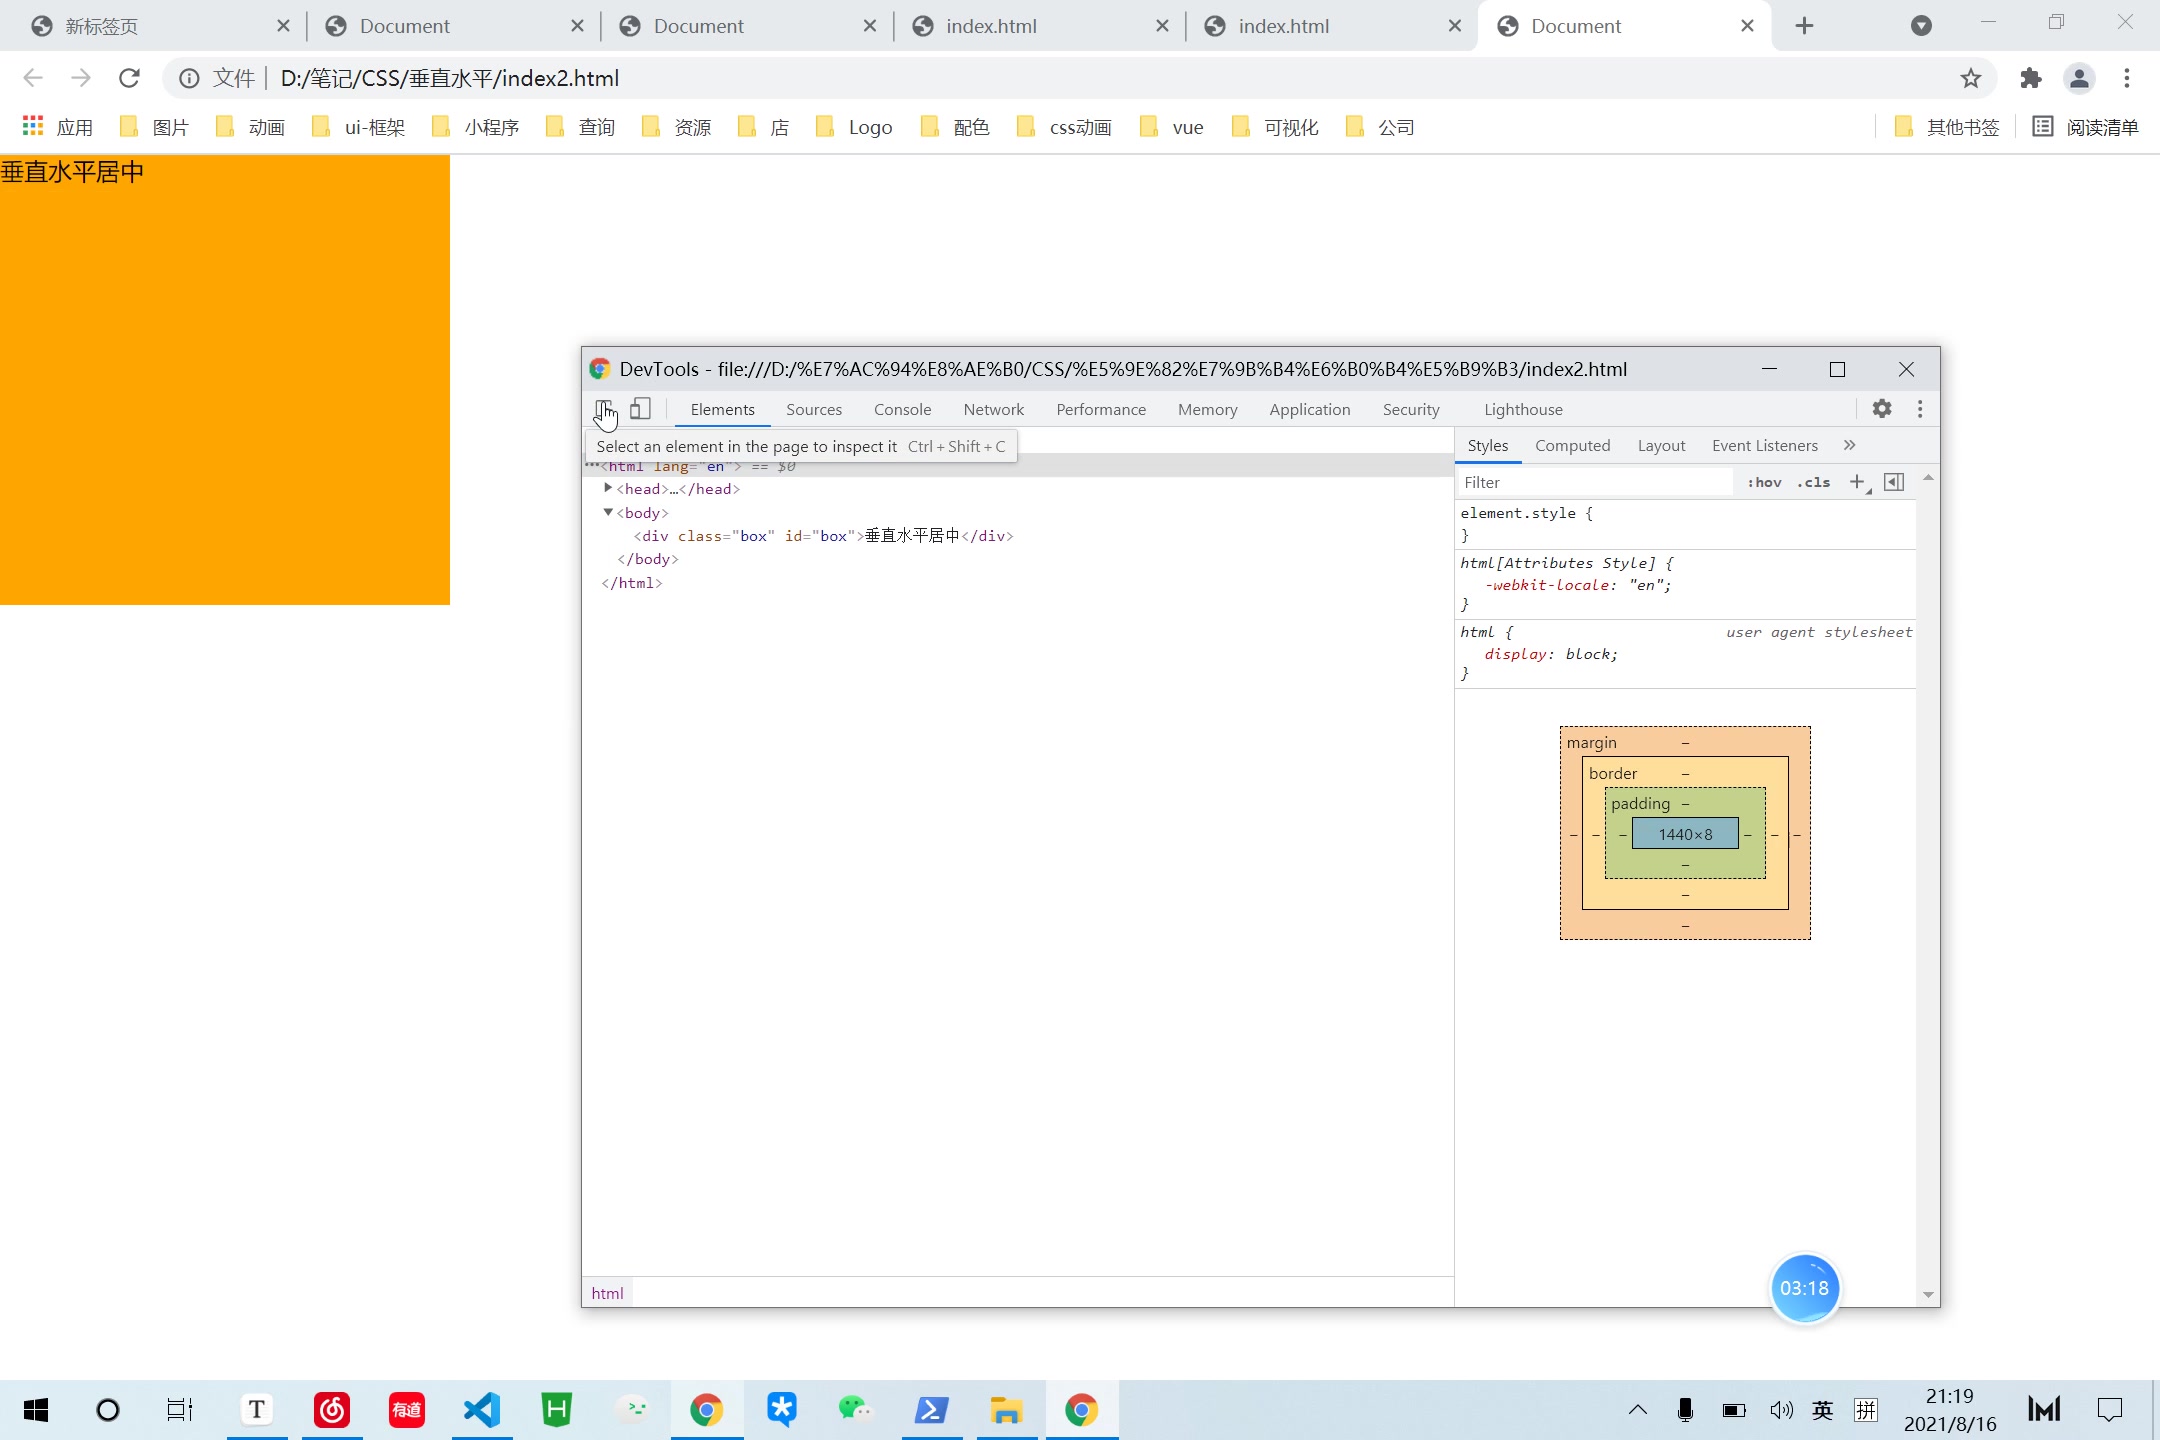
Task: Open the 阅读清单 reading list
Action: click(x=2086, y=127)
